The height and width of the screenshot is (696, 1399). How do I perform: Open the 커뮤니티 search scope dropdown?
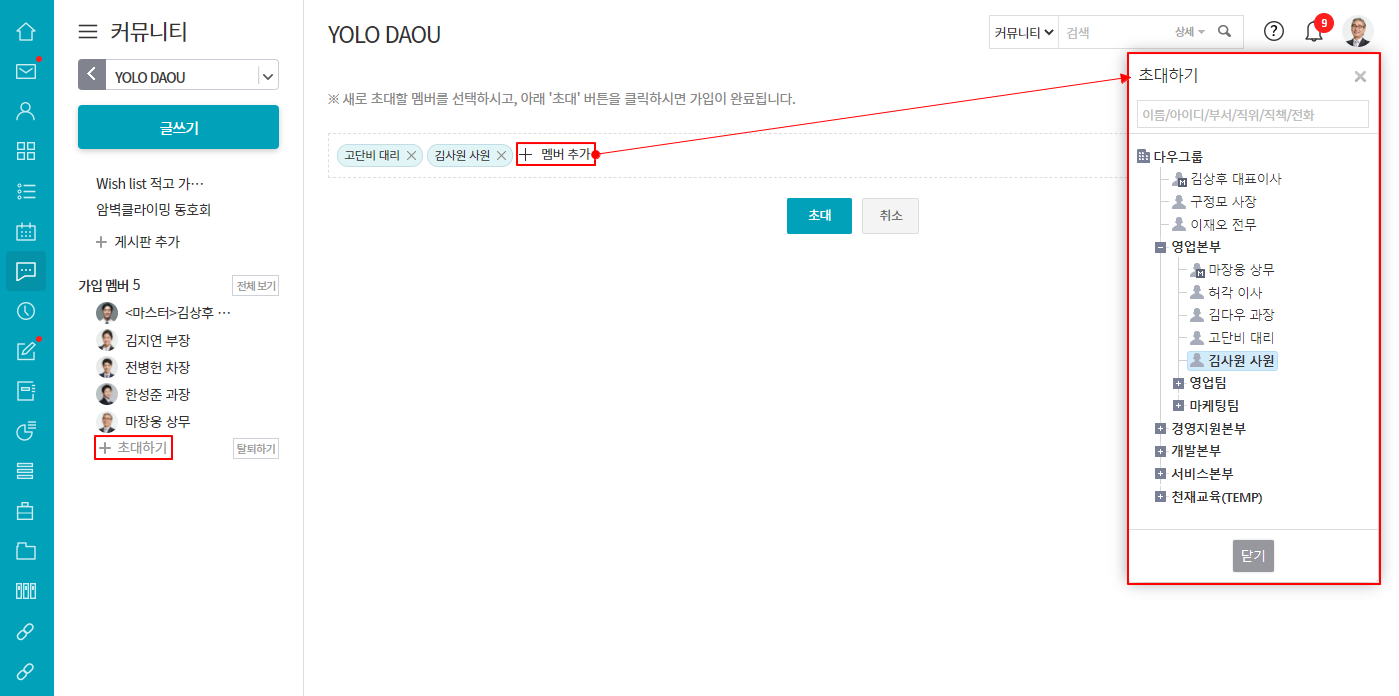1024,32
